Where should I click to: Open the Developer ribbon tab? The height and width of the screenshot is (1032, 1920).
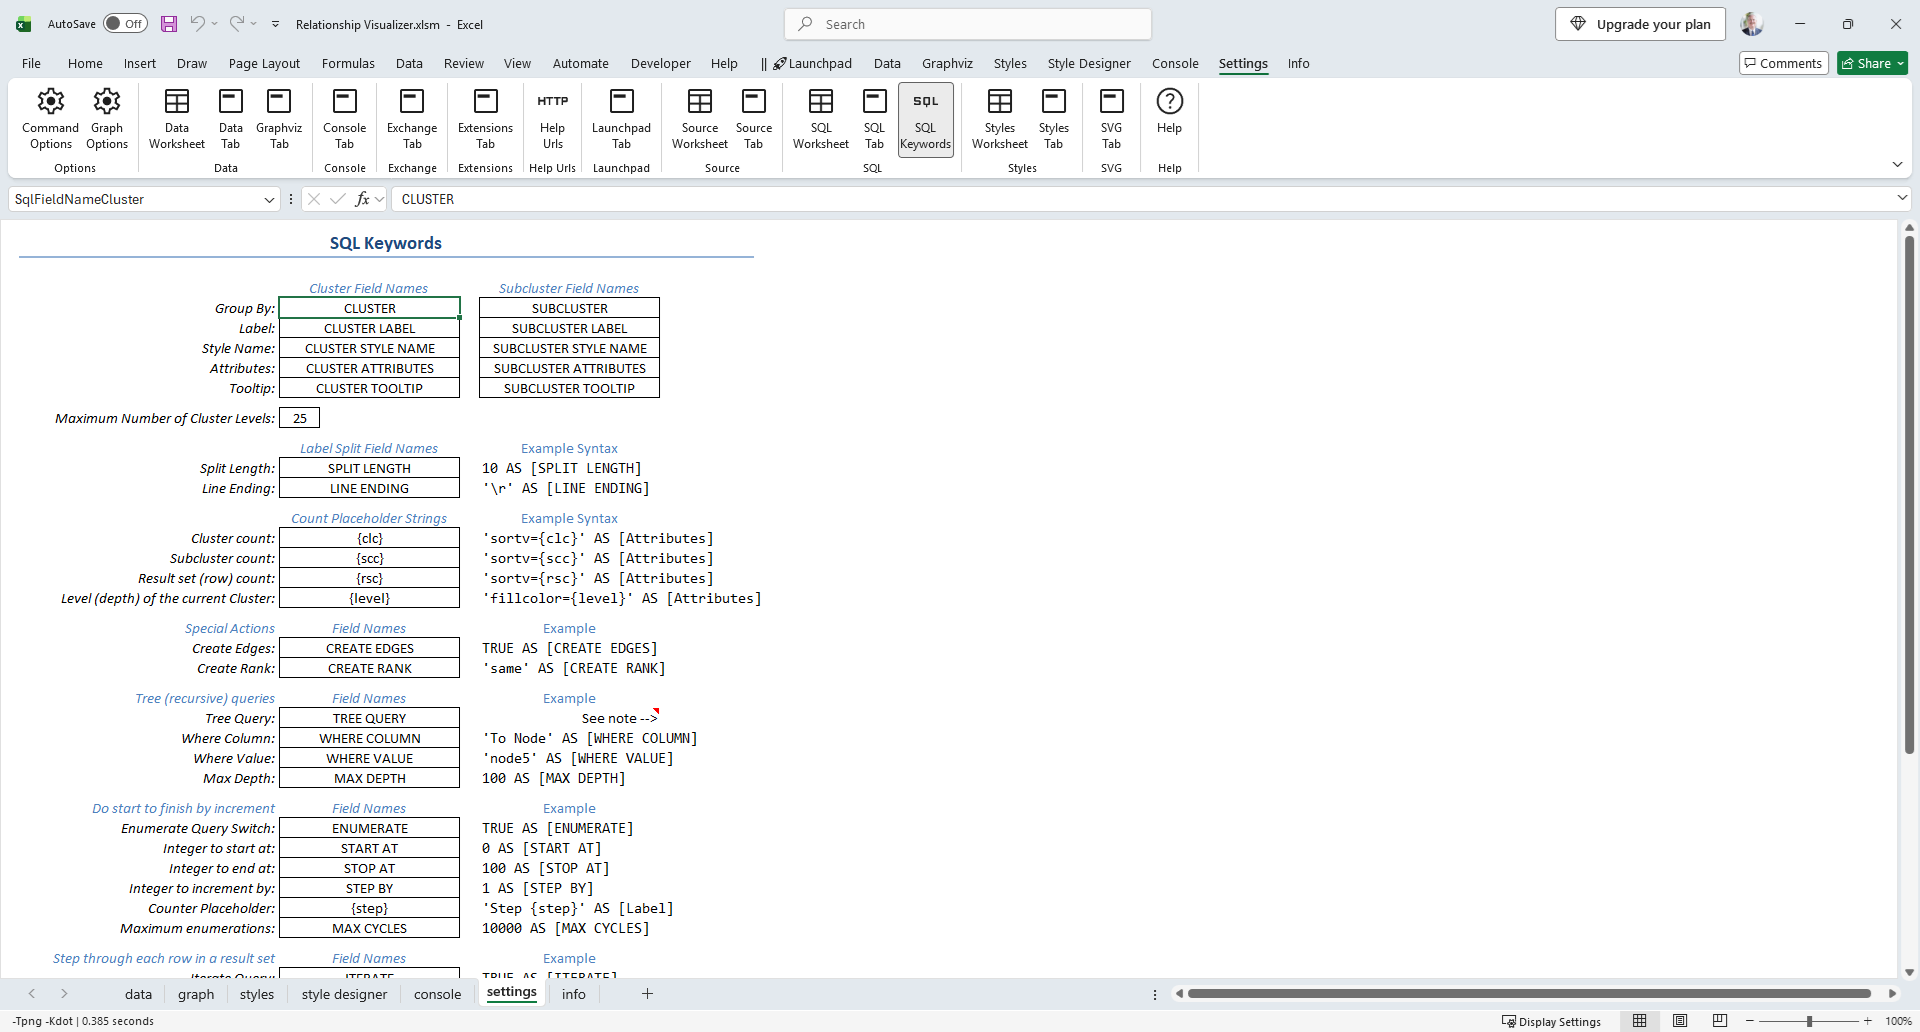660,63
